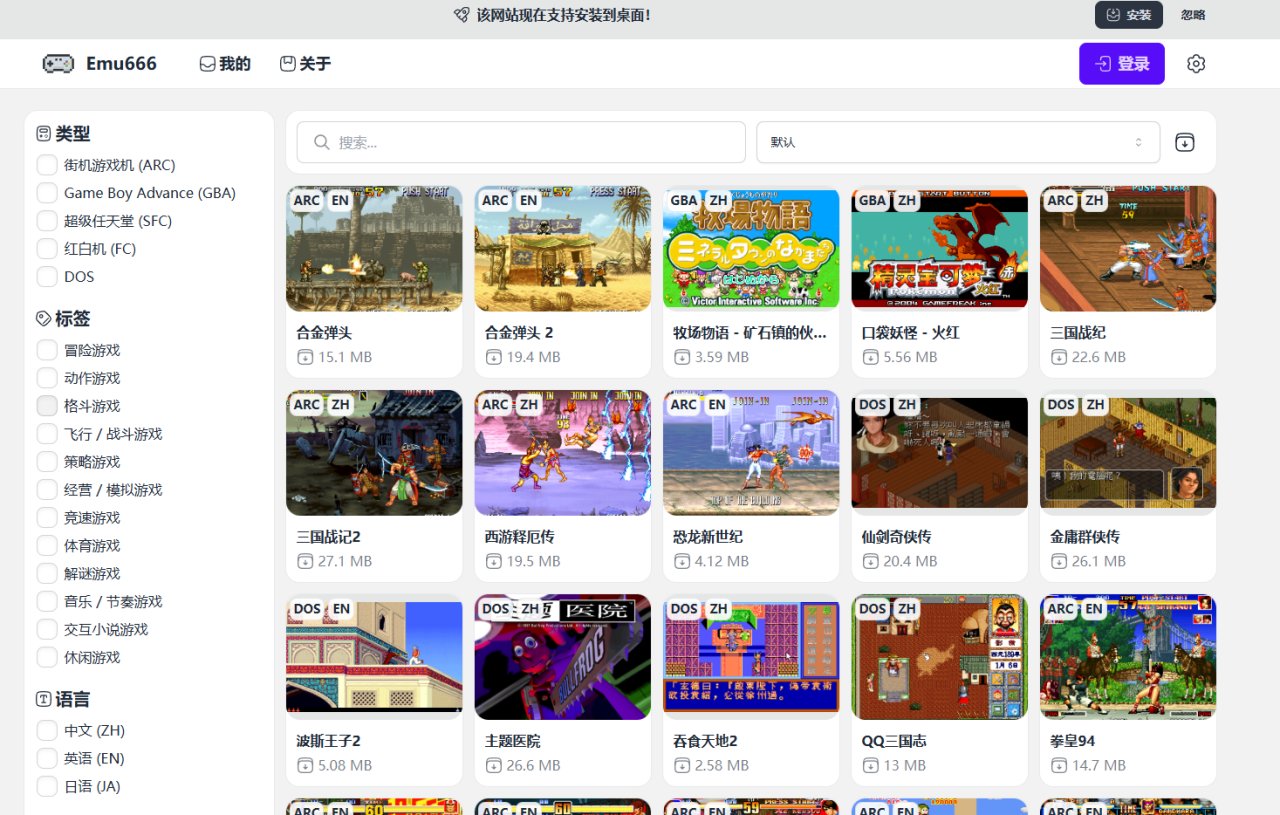Enable the 超级任天堂 (SFC) filter

pyautogui.click(x=46, y=221)
